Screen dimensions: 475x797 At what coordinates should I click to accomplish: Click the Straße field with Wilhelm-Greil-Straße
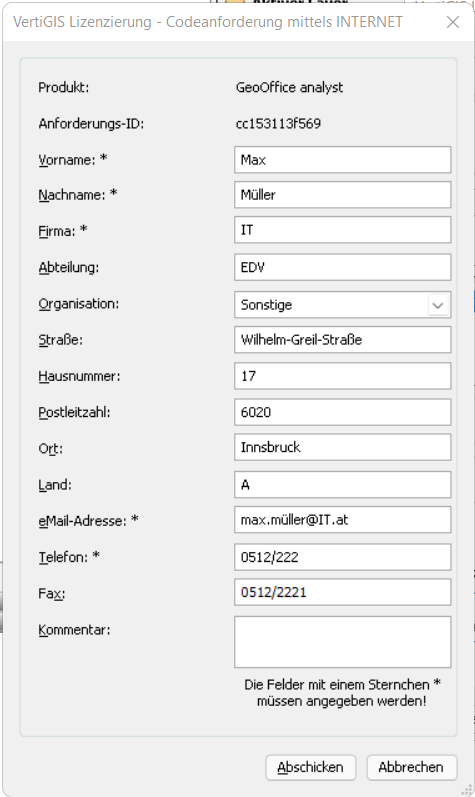pos(342,340)
